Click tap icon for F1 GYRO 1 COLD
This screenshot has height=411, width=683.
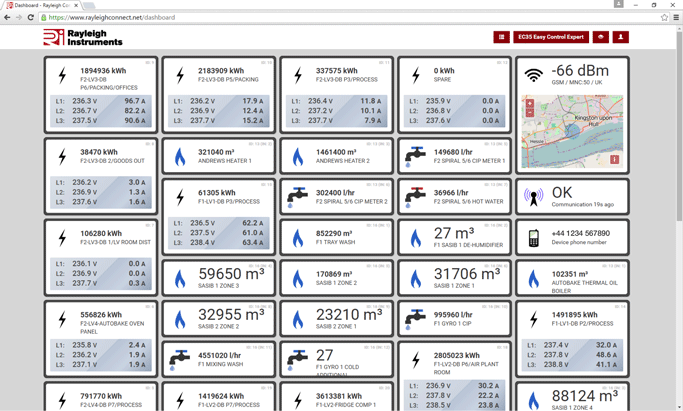click(298, 360)
